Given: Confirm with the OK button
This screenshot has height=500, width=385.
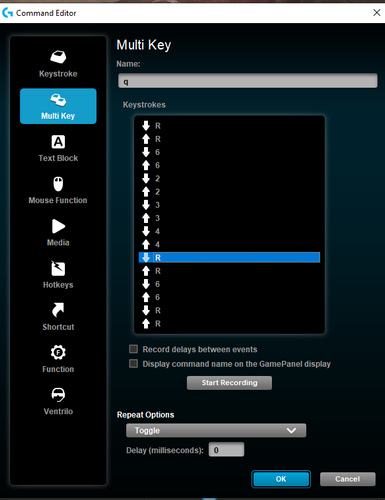Looking at the screenshot, I should pyautogui.click(x=281, y=479).
